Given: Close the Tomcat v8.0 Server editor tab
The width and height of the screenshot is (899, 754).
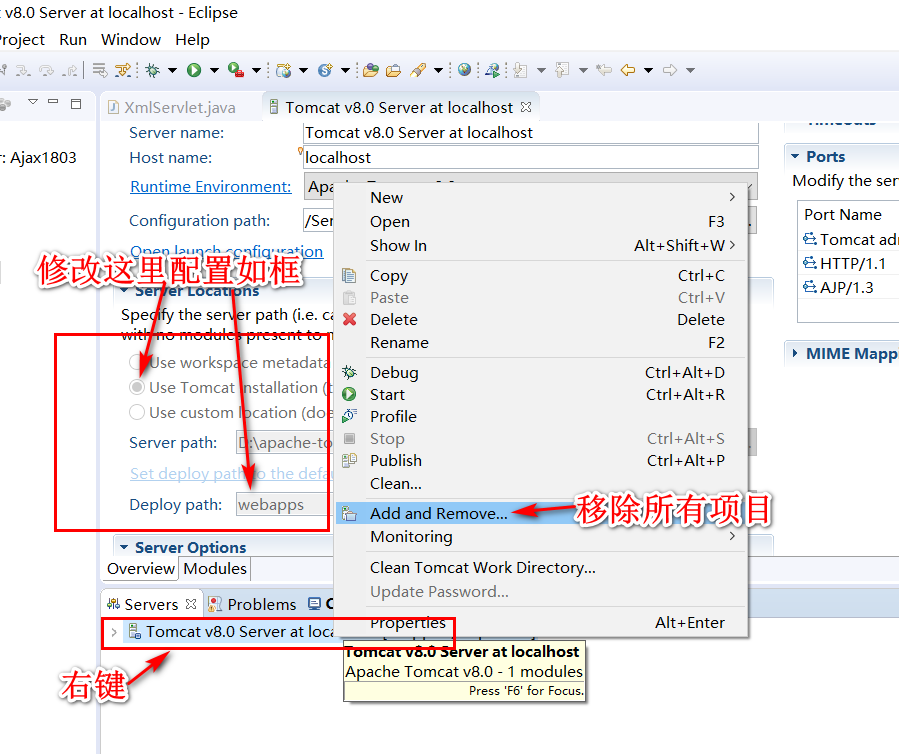Looking at the screenshot, I should pyautogui.click(x=526, y=107).
